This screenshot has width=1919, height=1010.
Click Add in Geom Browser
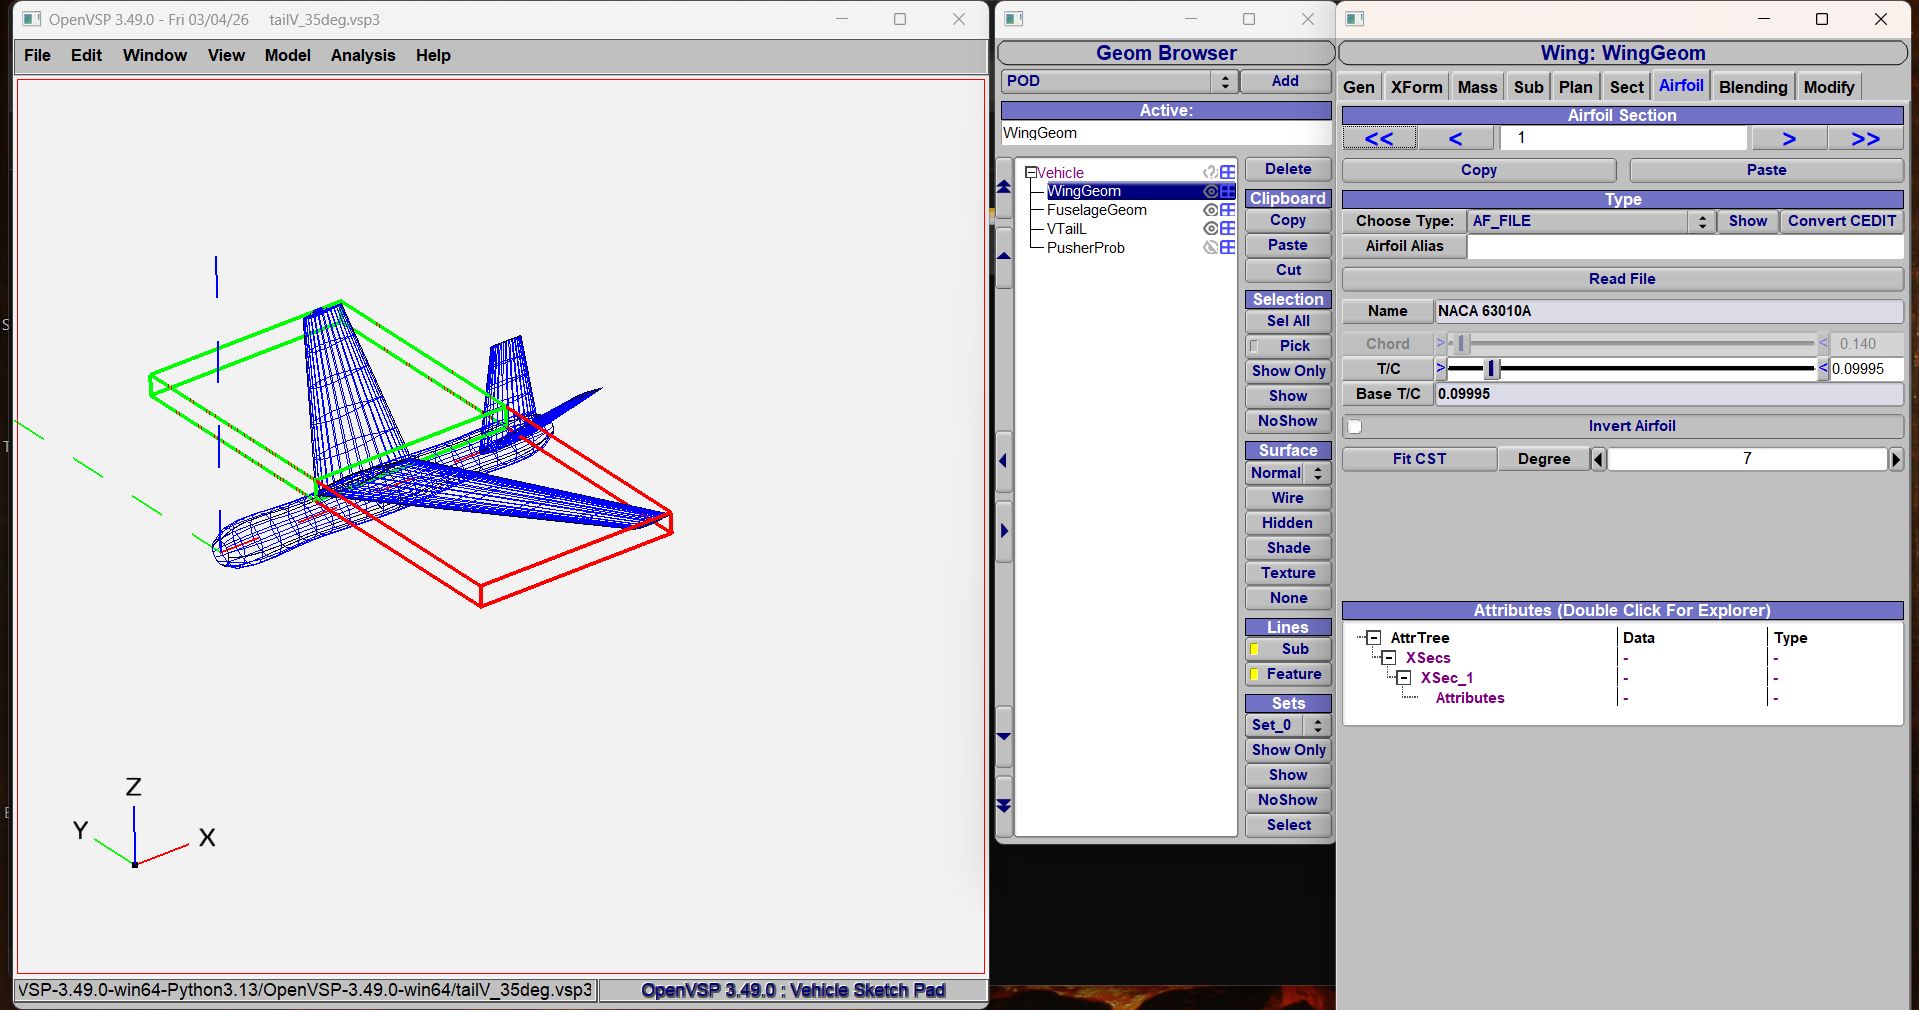[1286, 81]
